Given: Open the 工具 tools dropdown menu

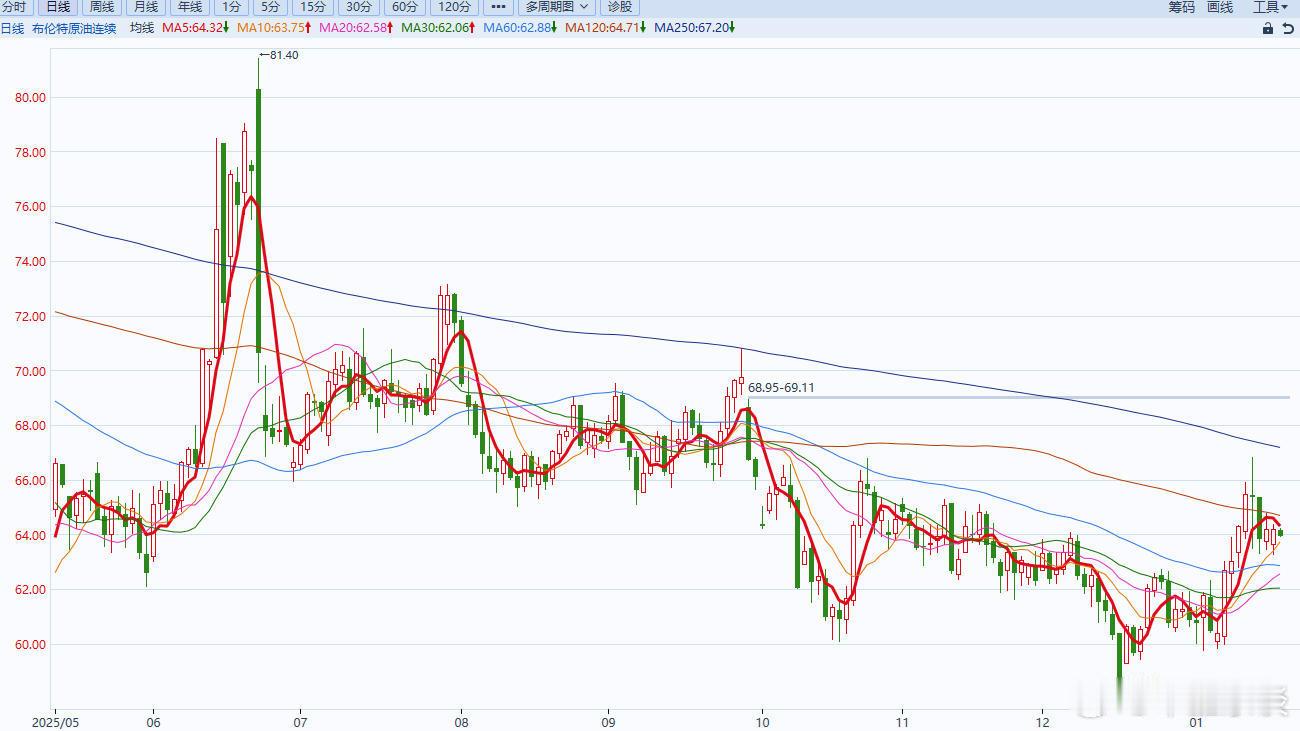Looking at the screenshot, I should click(1270, 7).
